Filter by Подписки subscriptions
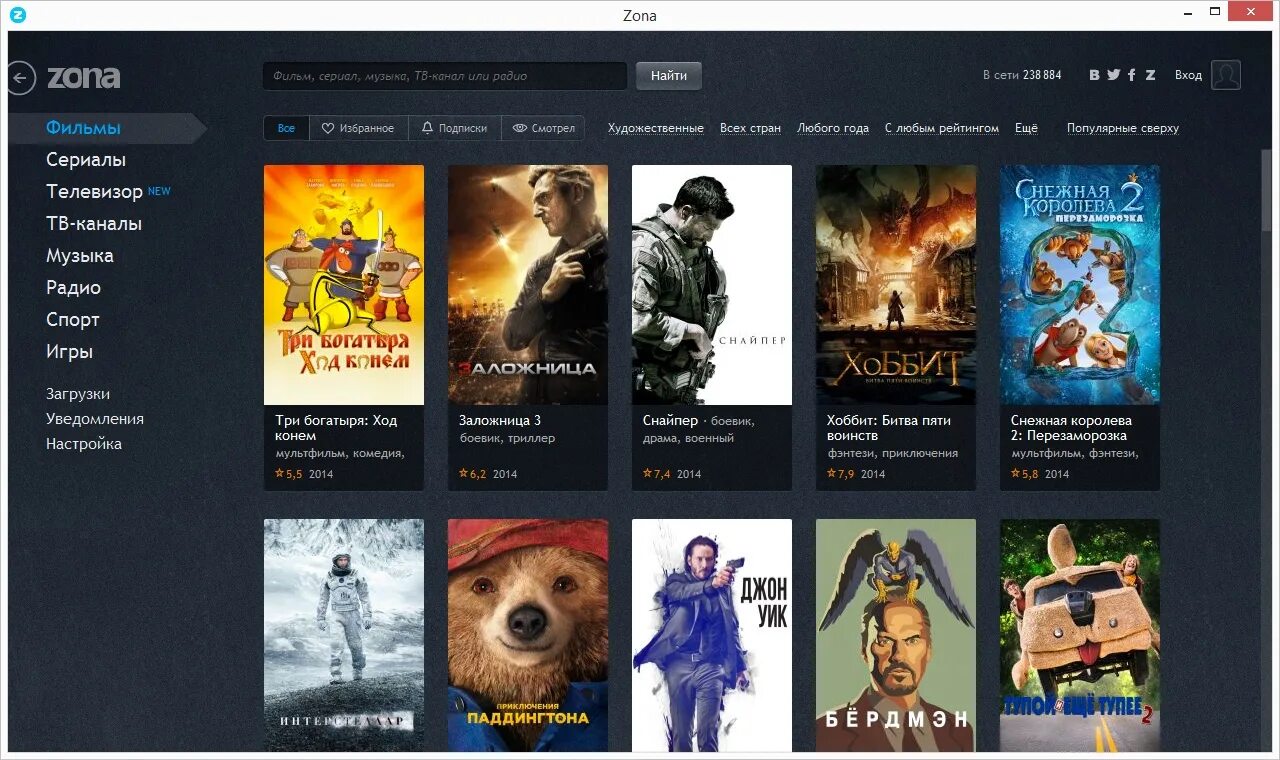Screen dimensions: 1280x760 454,128
